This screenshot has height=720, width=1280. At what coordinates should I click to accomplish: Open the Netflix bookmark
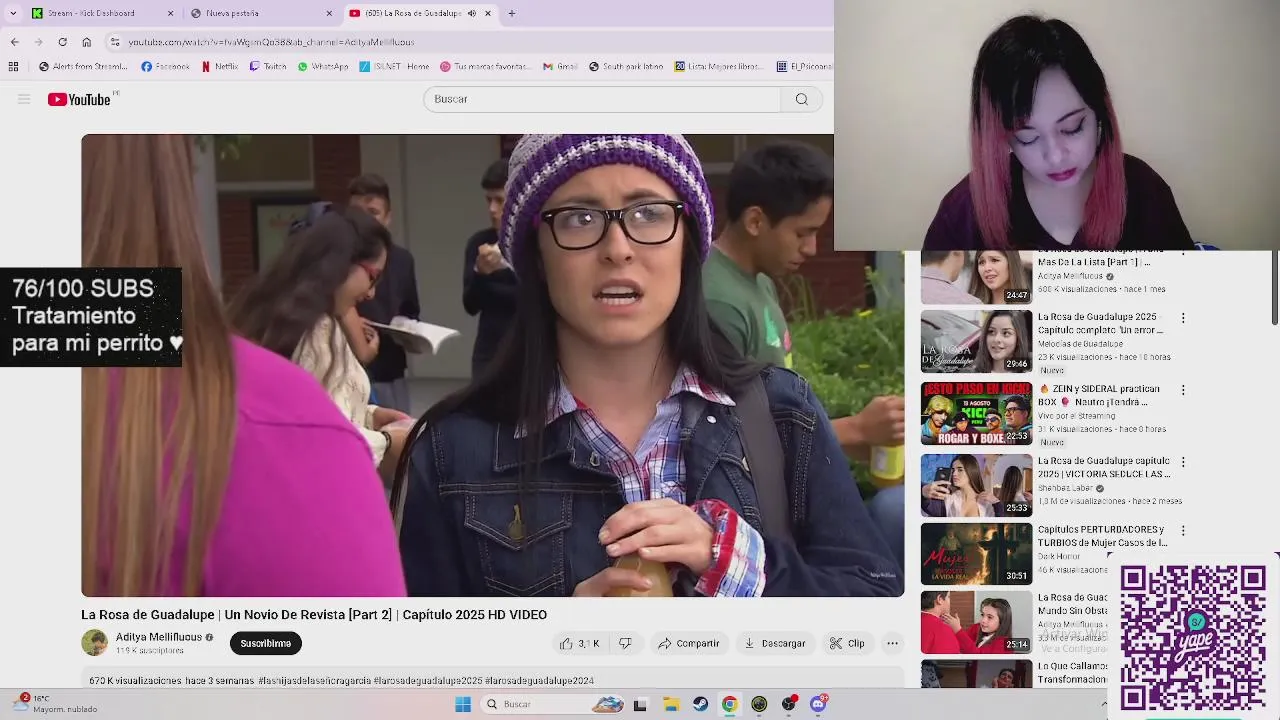pyautogui.click(x=220, y=67)
